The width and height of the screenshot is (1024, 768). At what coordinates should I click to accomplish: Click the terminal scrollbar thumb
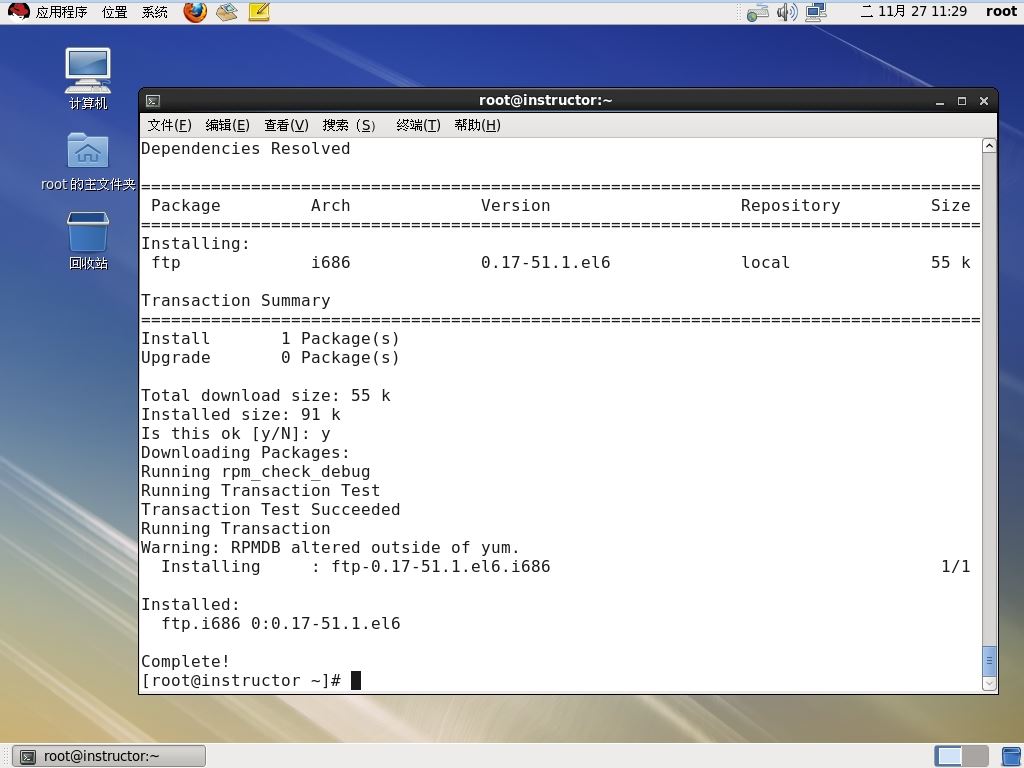coord(989,661)
